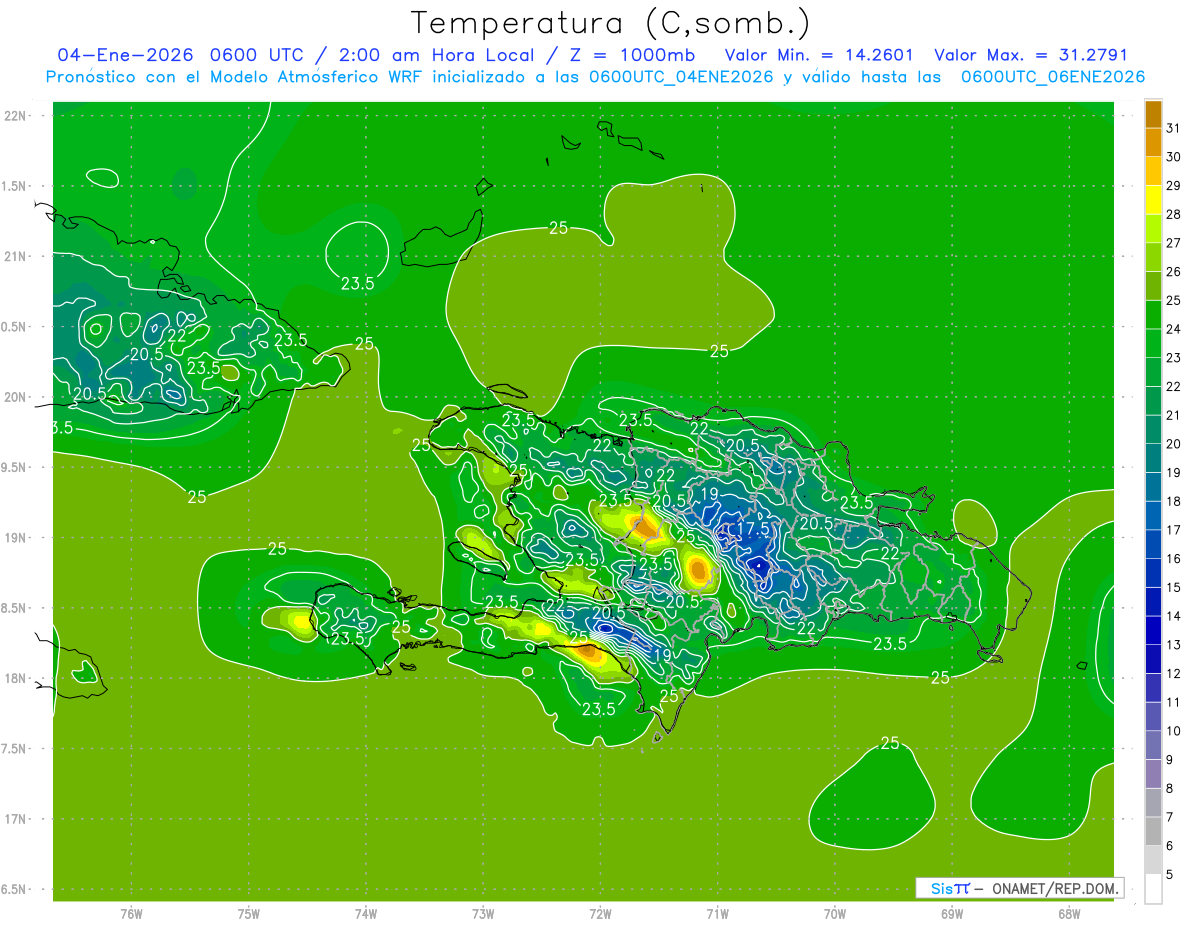Image resolution: width=1200 pixels, height=927 pixels.
Task: Click the '72W' longitude axis label
Action: coord(600,913)
